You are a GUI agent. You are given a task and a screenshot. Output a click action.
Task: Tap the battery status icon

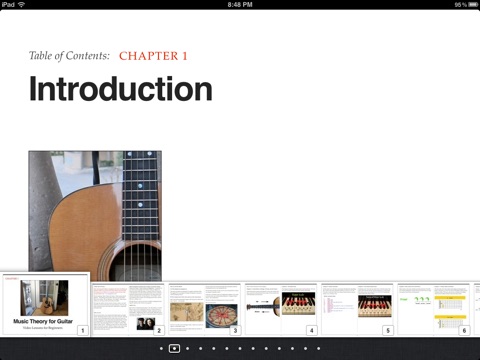(x=473, y=5)
